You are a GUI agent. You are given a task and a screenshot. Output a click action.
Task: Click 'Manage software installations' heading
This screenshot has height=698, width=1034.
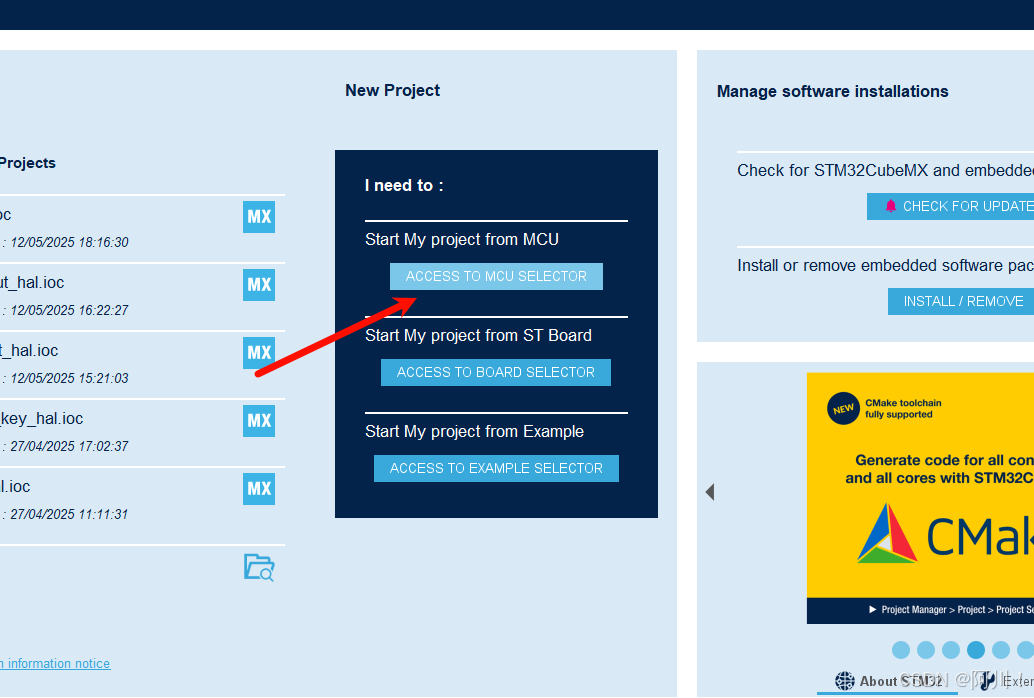click(832, 91)
